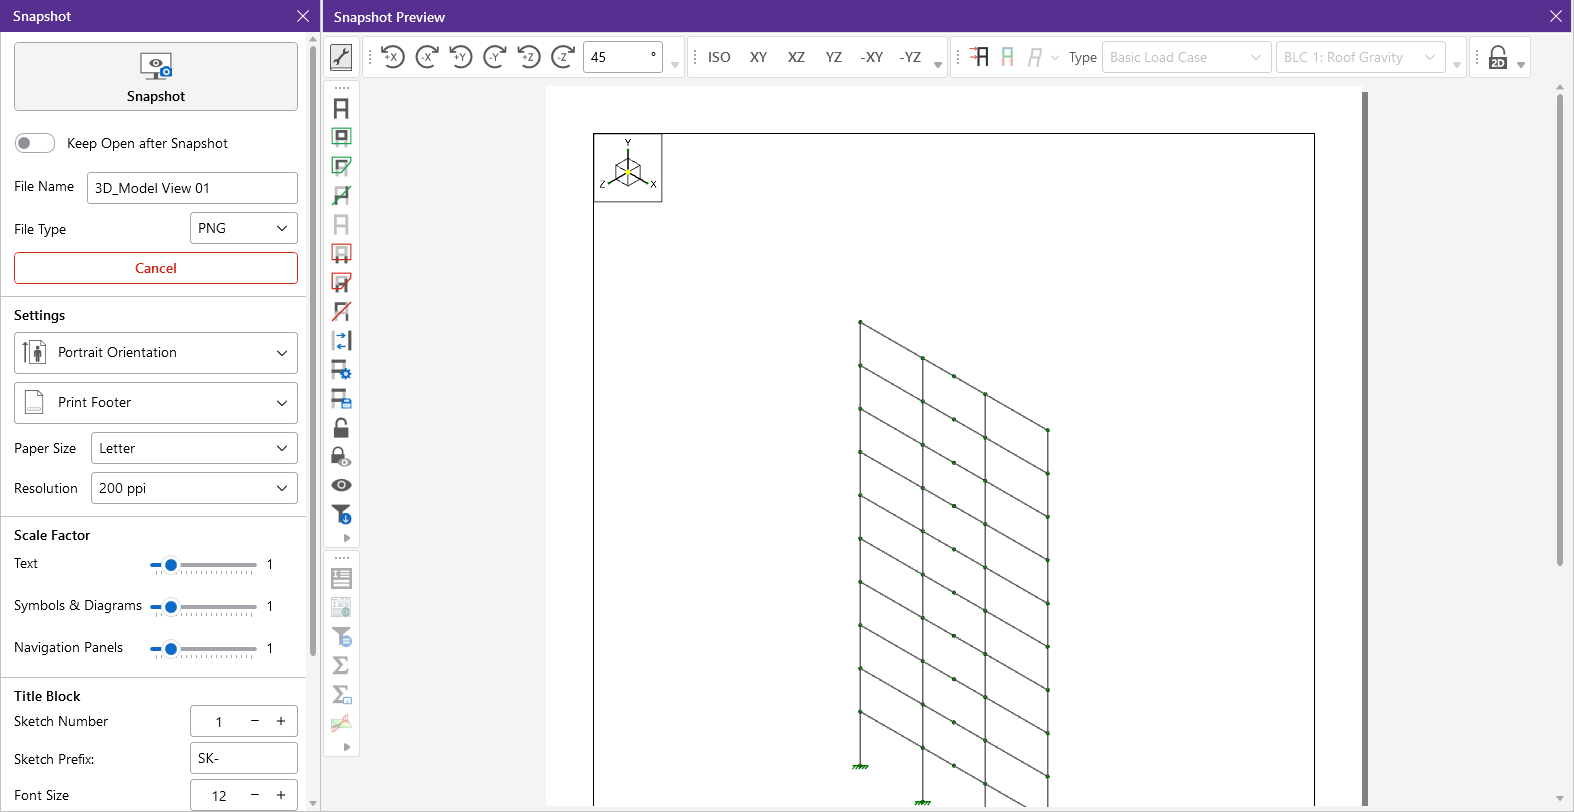
Task: Select the green box selection tool
Action: coord(341,137)
